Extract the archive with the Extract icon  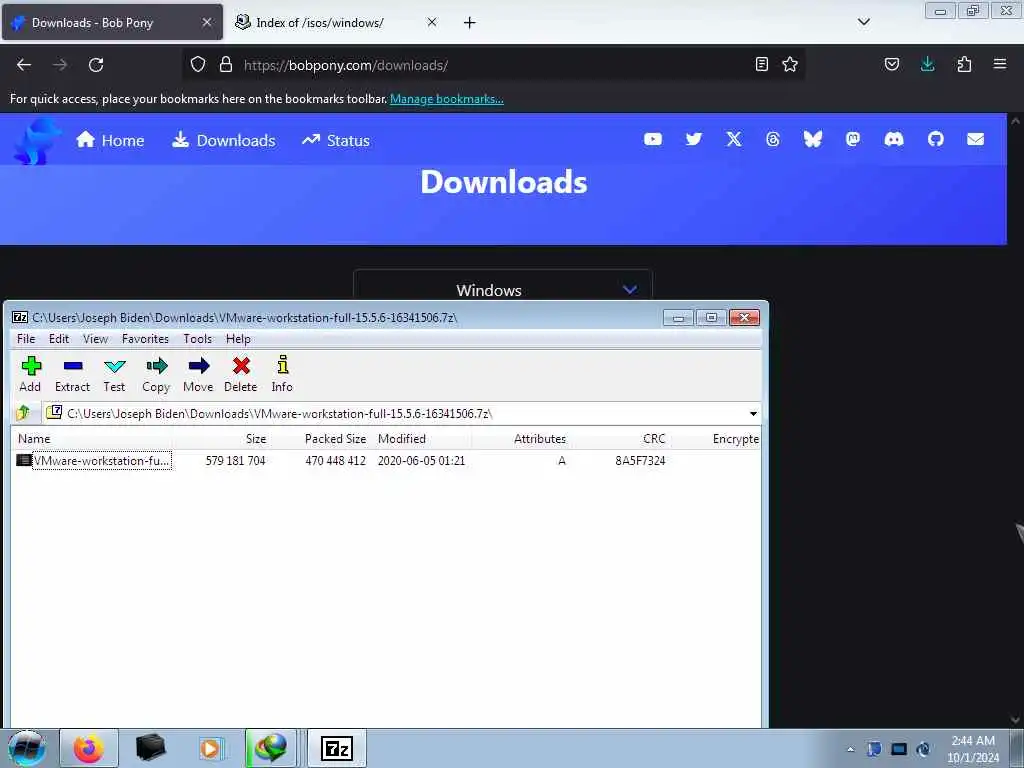coord(72,374)
